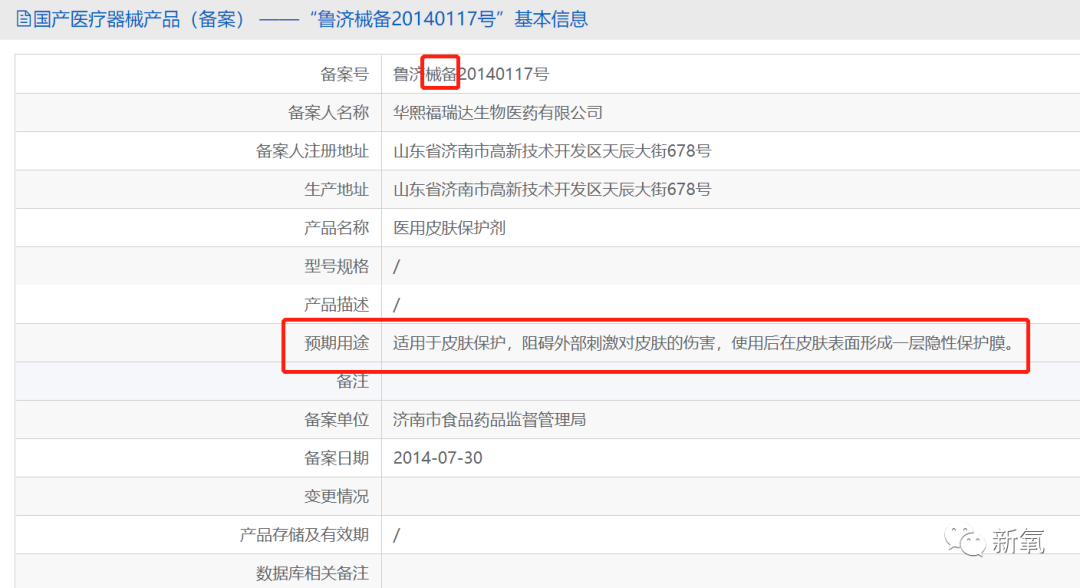Select 华熙福瑞达生物医药有限公司 company name
Image resolution: width=1080 pixels, height=588 pixels.
(x=498, y=113)
